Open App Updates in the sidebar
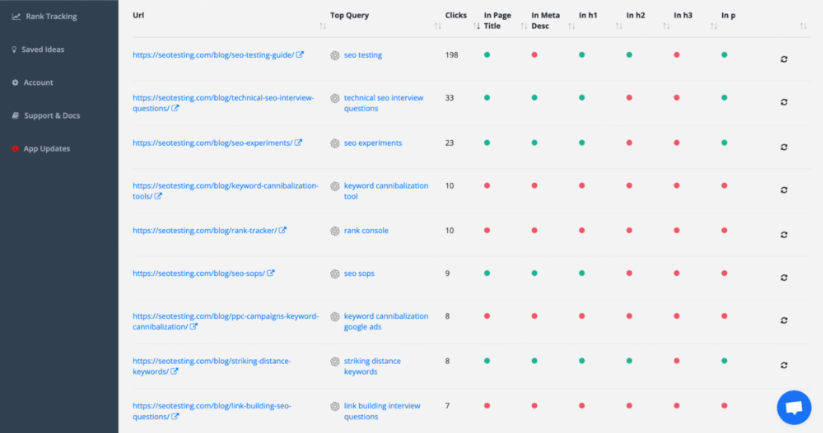Viewport: 823px width, 433px height. 41,149
